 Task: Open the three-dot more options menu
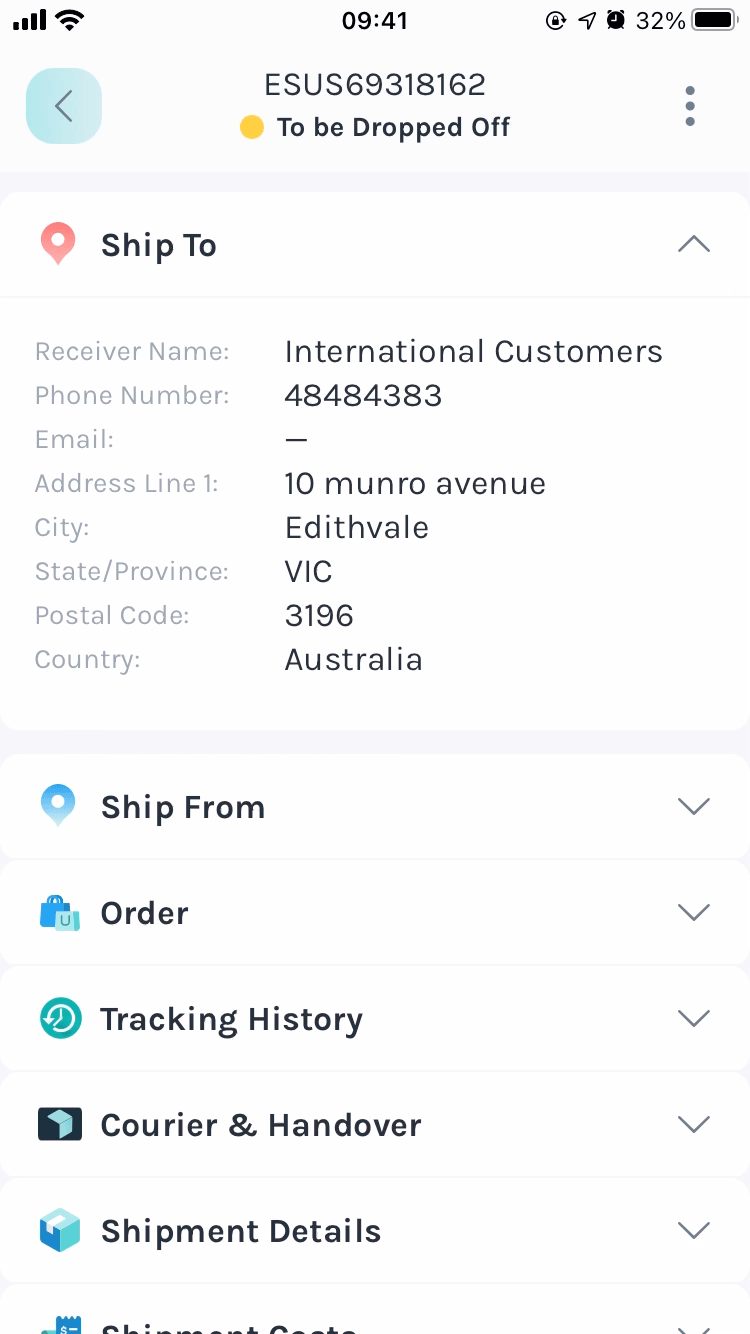pyautogui.click(x=690, y=106)
